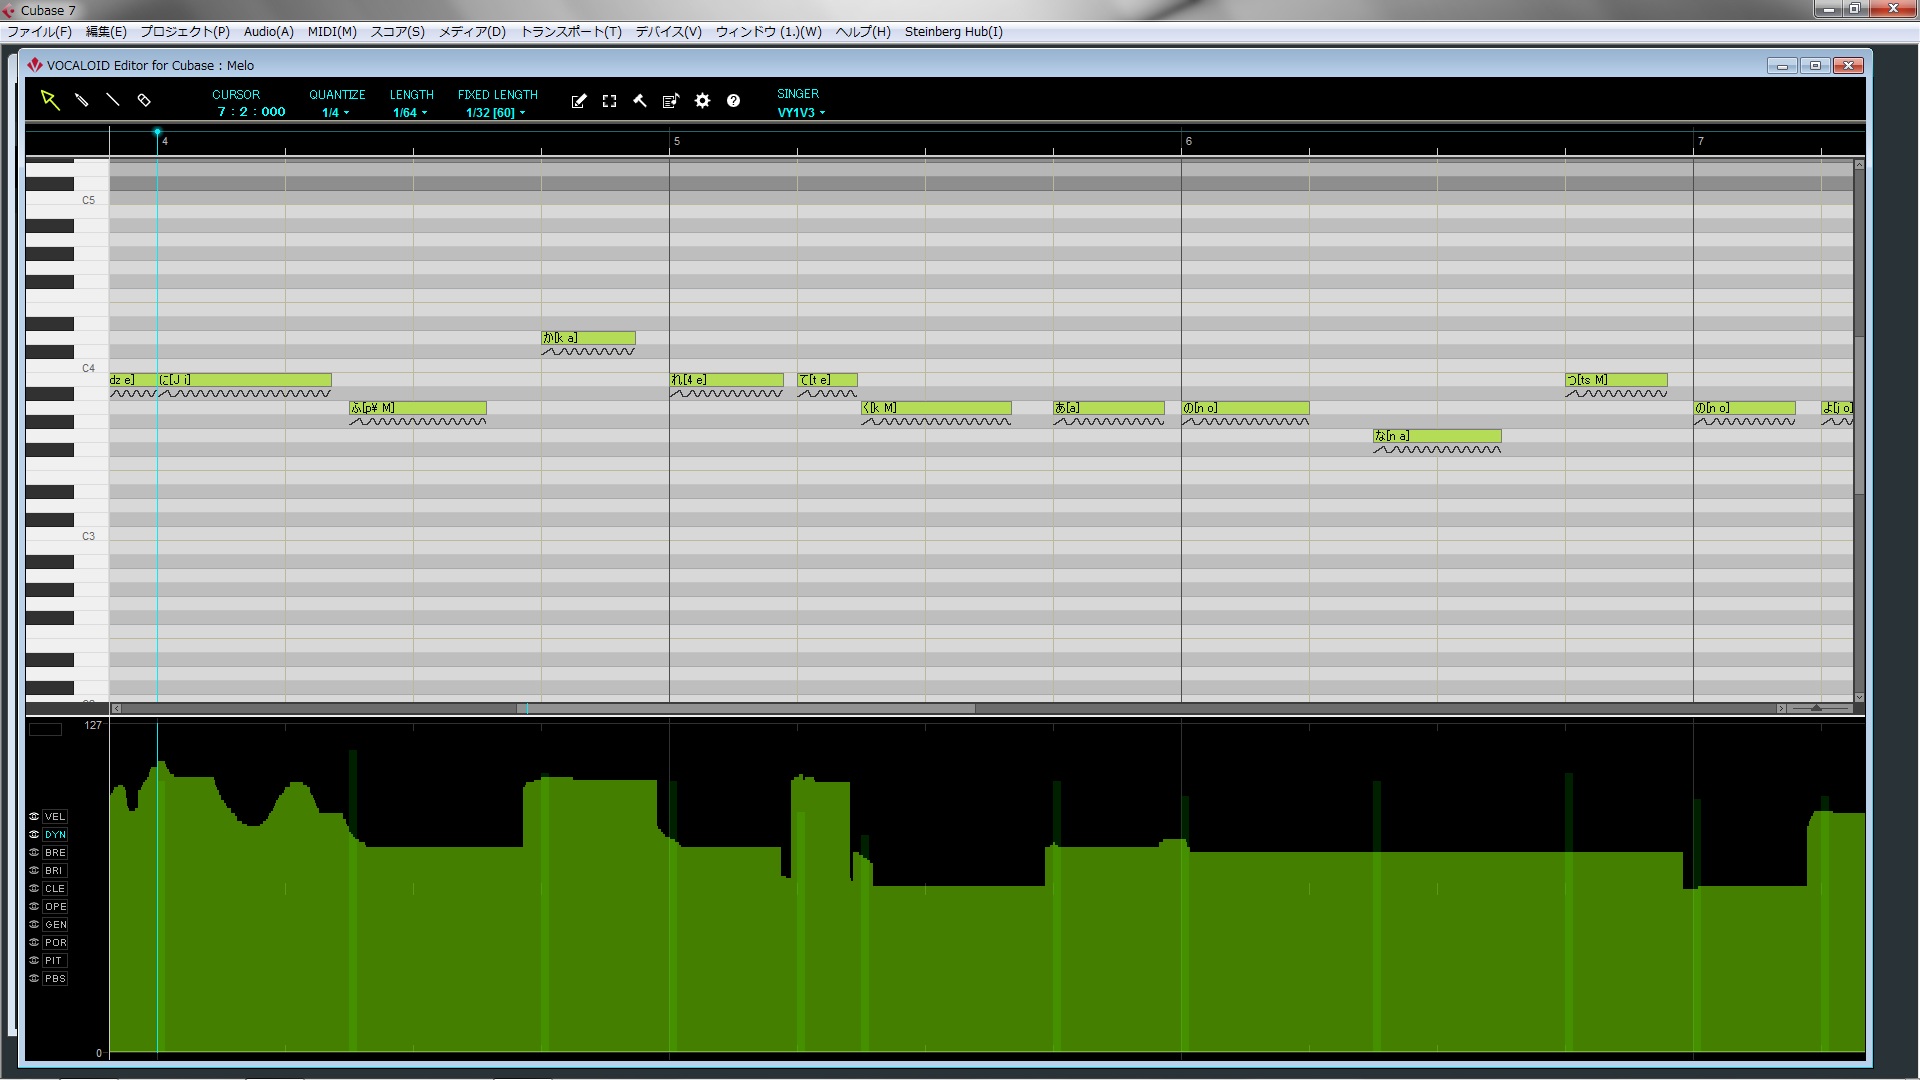Select the か[k a] note
1920x1080 pixels.
tap(588, 338)
